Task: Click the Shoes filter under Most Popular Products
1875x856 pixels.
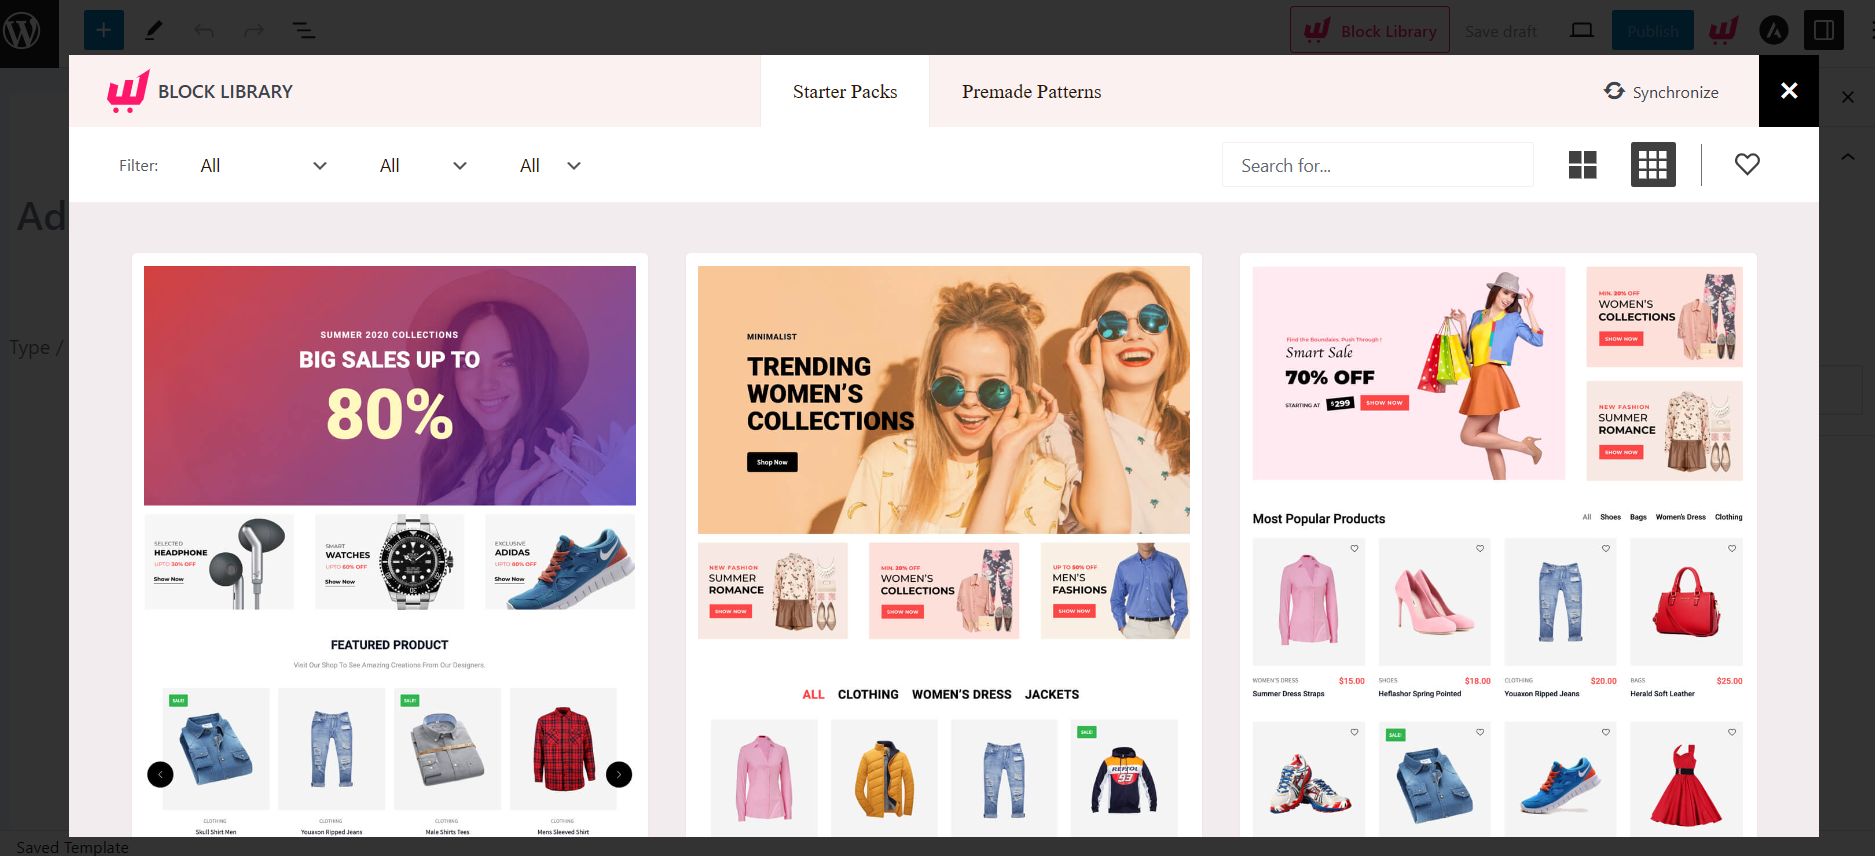Action: pos(1610,517)
